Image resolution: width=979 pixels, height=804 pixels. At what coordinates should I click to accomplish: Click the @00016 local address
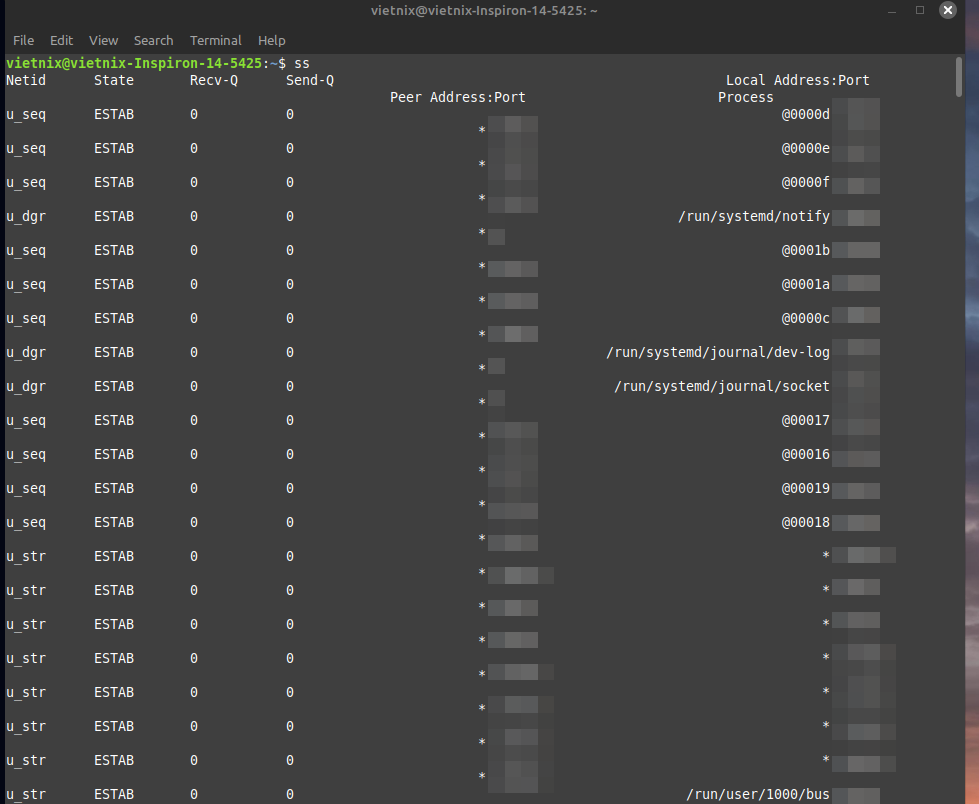(805, 454)
